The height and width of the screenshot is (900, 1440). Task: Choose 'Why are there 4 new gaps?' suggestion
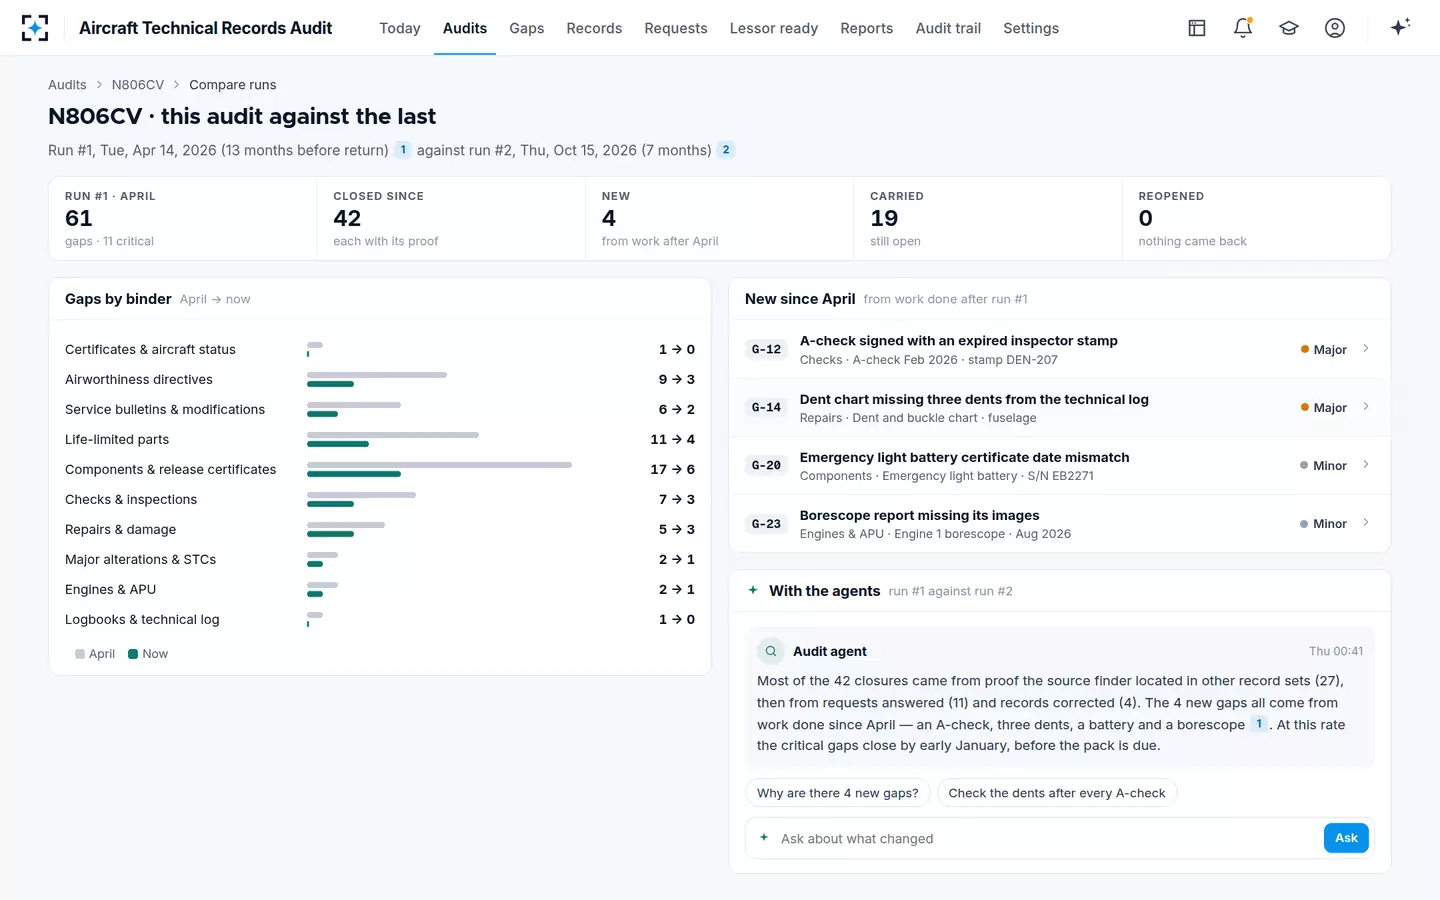[838, 793]
